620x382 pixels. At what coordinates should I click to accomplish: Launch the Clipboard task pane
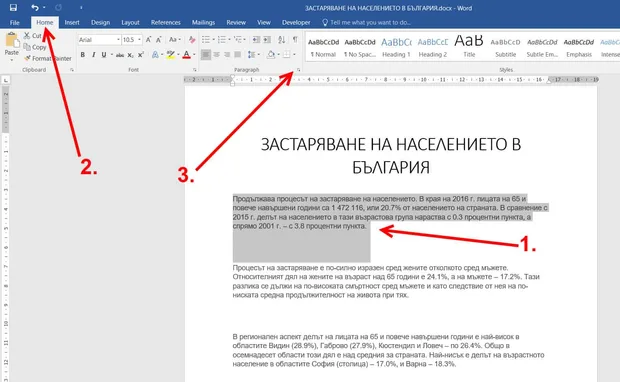pyautogui.click(x=72, y=70)
